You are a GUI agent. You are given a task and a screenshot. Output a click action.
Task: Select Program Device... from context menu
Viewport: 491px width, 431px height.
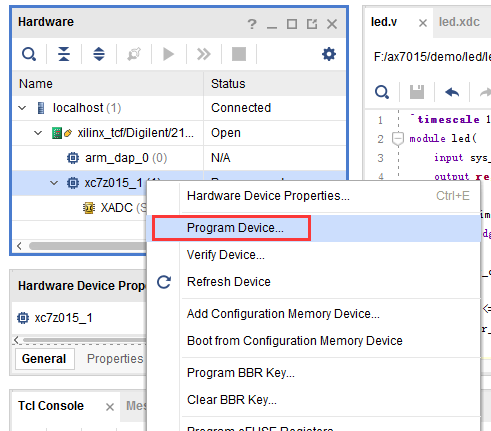[235, 228]
